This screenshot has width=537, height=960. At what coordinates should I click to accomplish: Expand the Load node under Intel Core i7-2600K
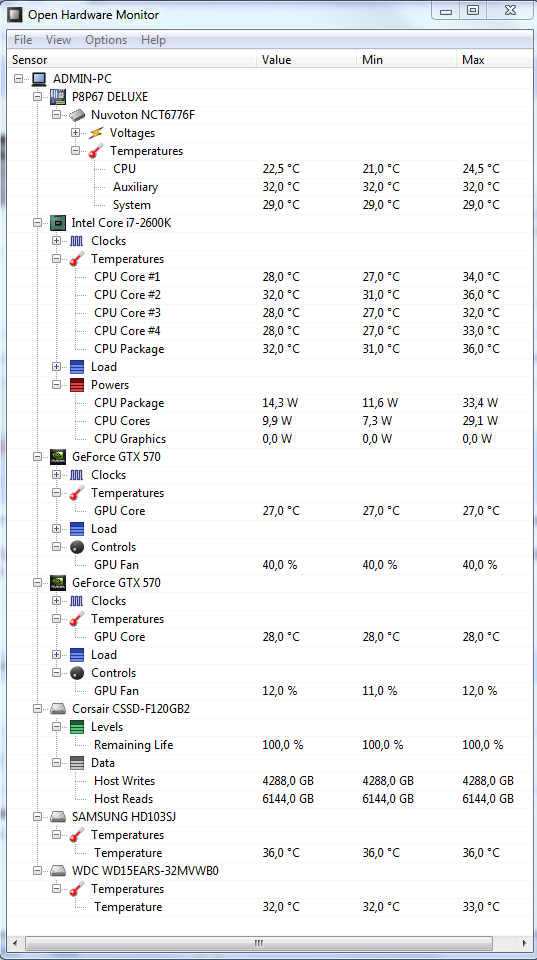56,367
